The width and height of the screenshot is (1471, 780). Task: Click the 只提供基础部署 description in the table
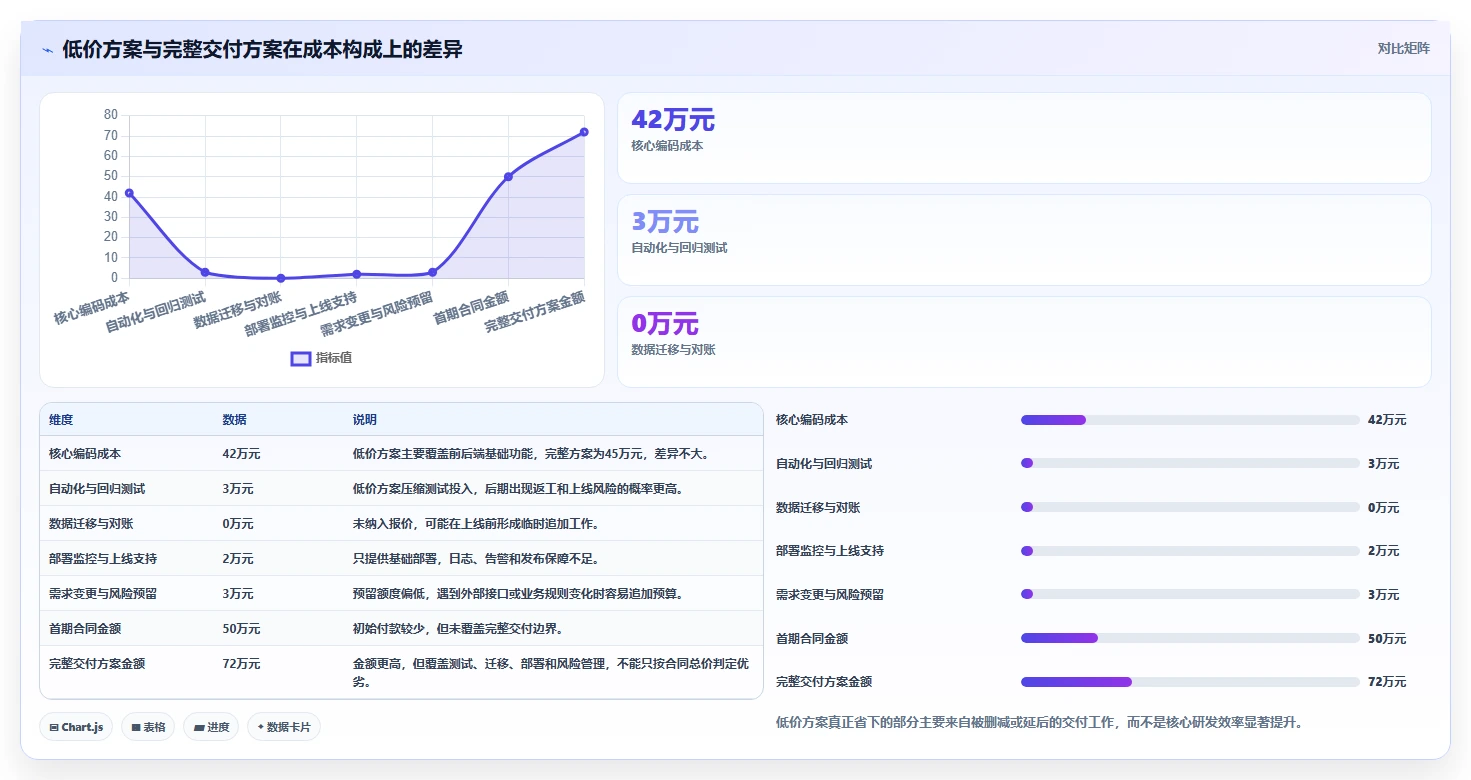click(x=476, y=559)
